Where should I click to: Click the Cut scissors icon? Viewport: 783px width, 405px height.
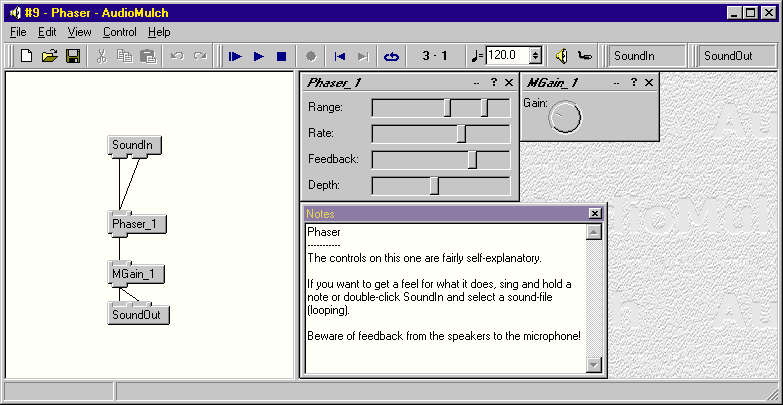tap(102, 56)
